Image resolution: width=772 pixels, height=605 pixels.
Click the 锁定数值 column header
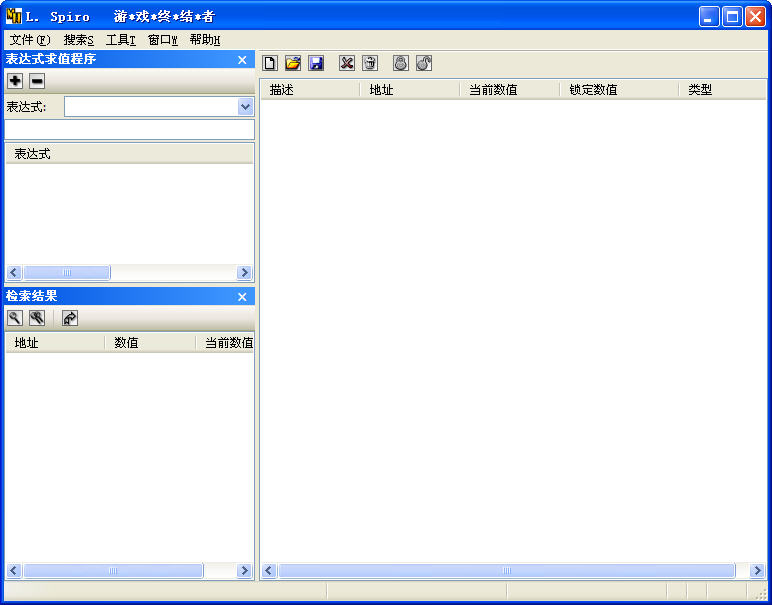[x=593, y=90]
